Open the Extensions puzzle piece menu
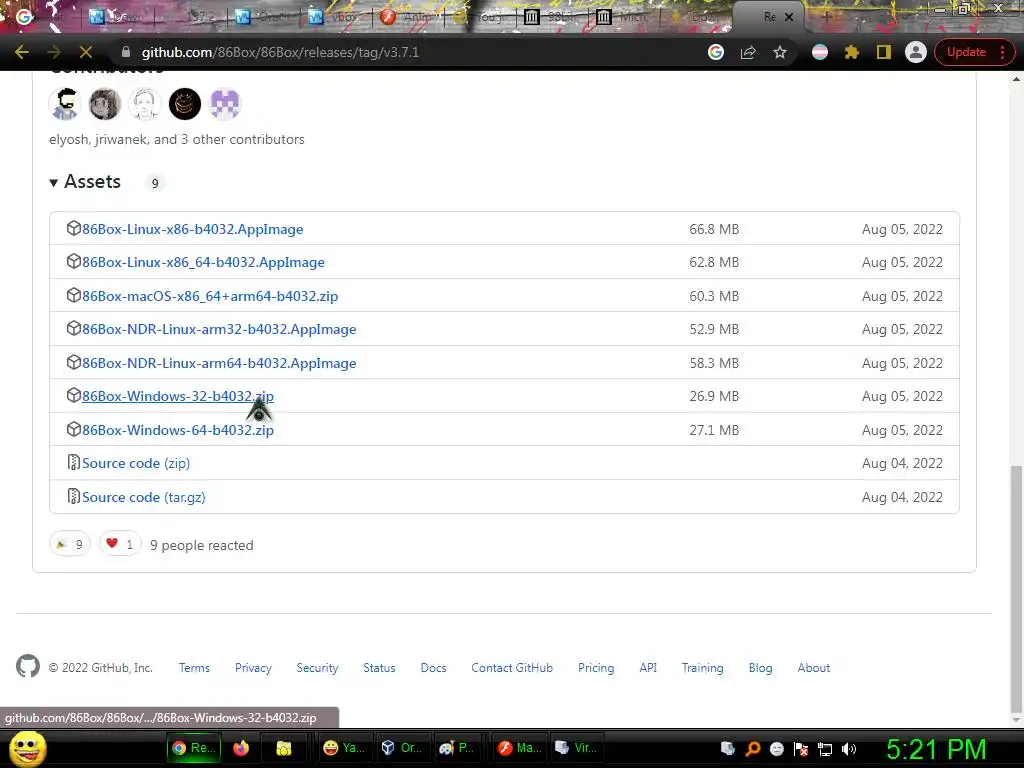 coord(852,52)
